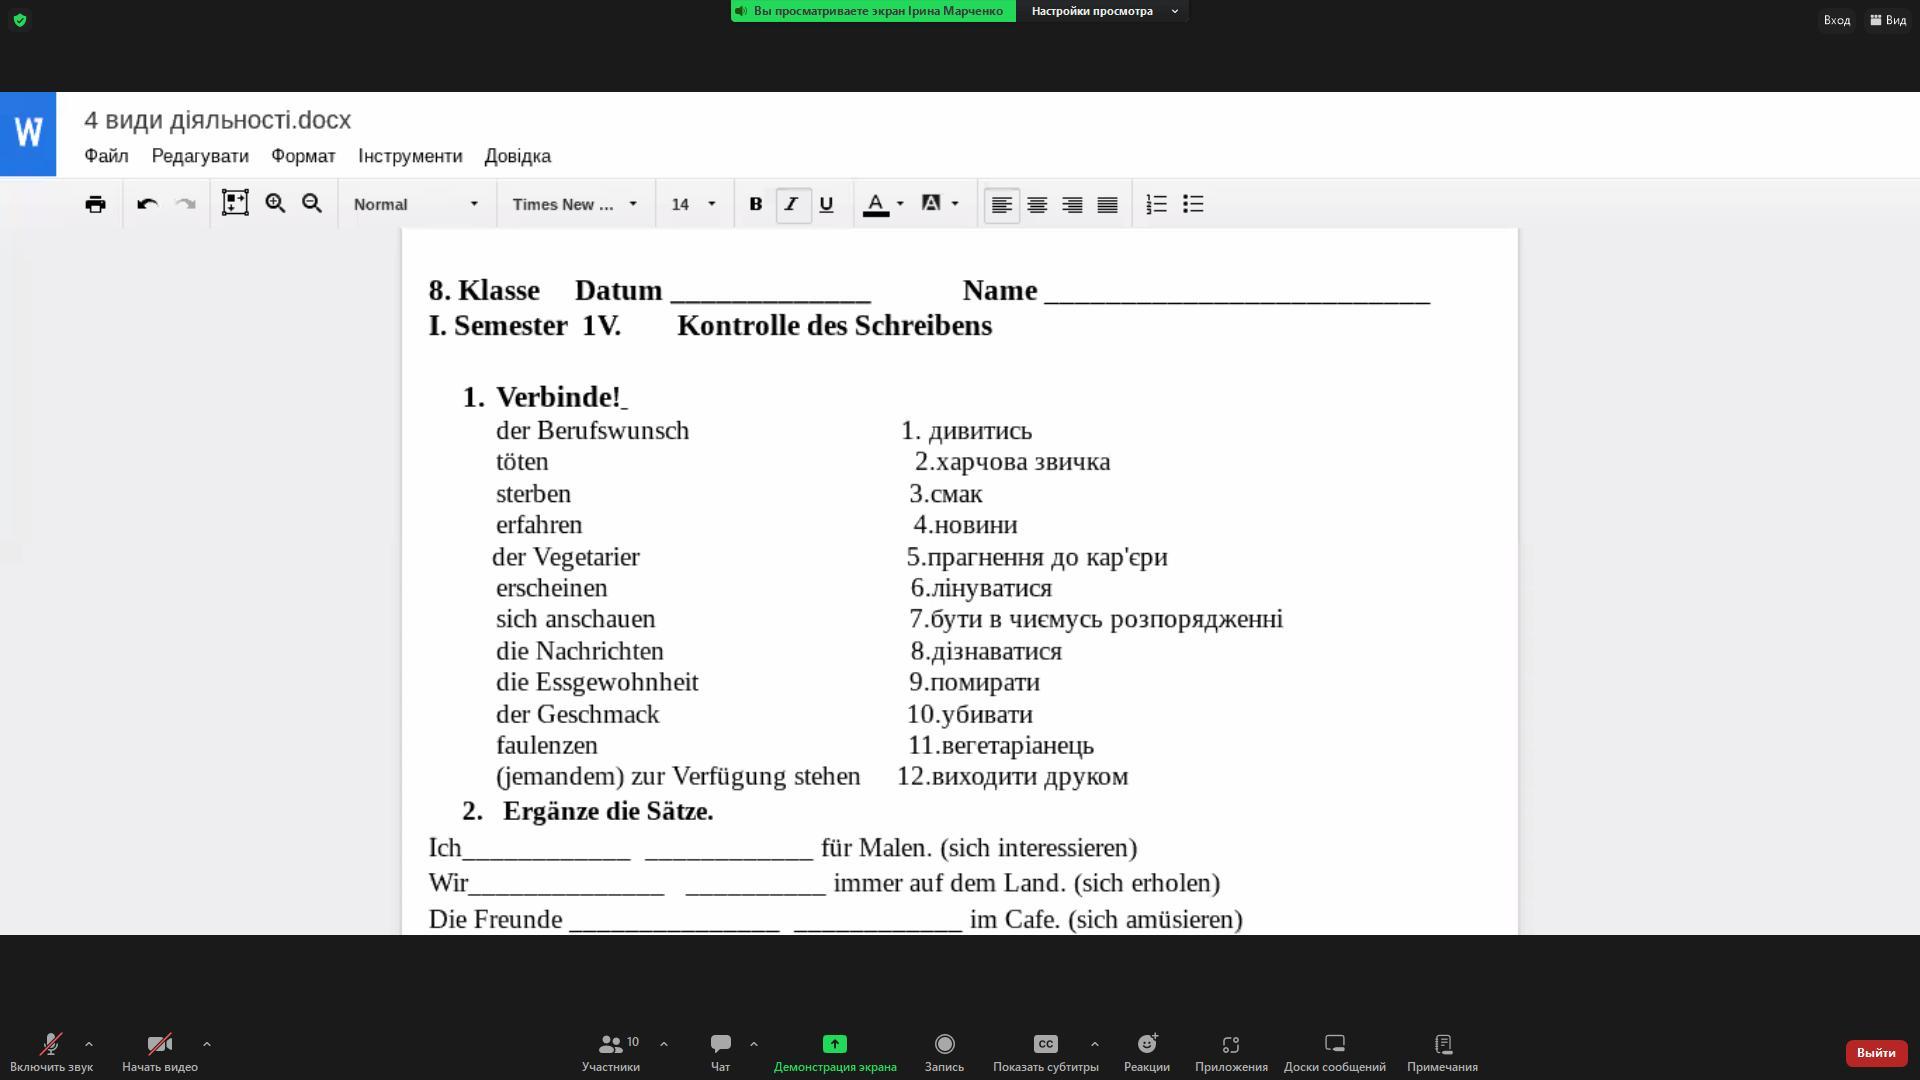The height and width of the screenshot is (1080, 1920).
Task: Click the Word W app icon
Action: pos(28,133)
